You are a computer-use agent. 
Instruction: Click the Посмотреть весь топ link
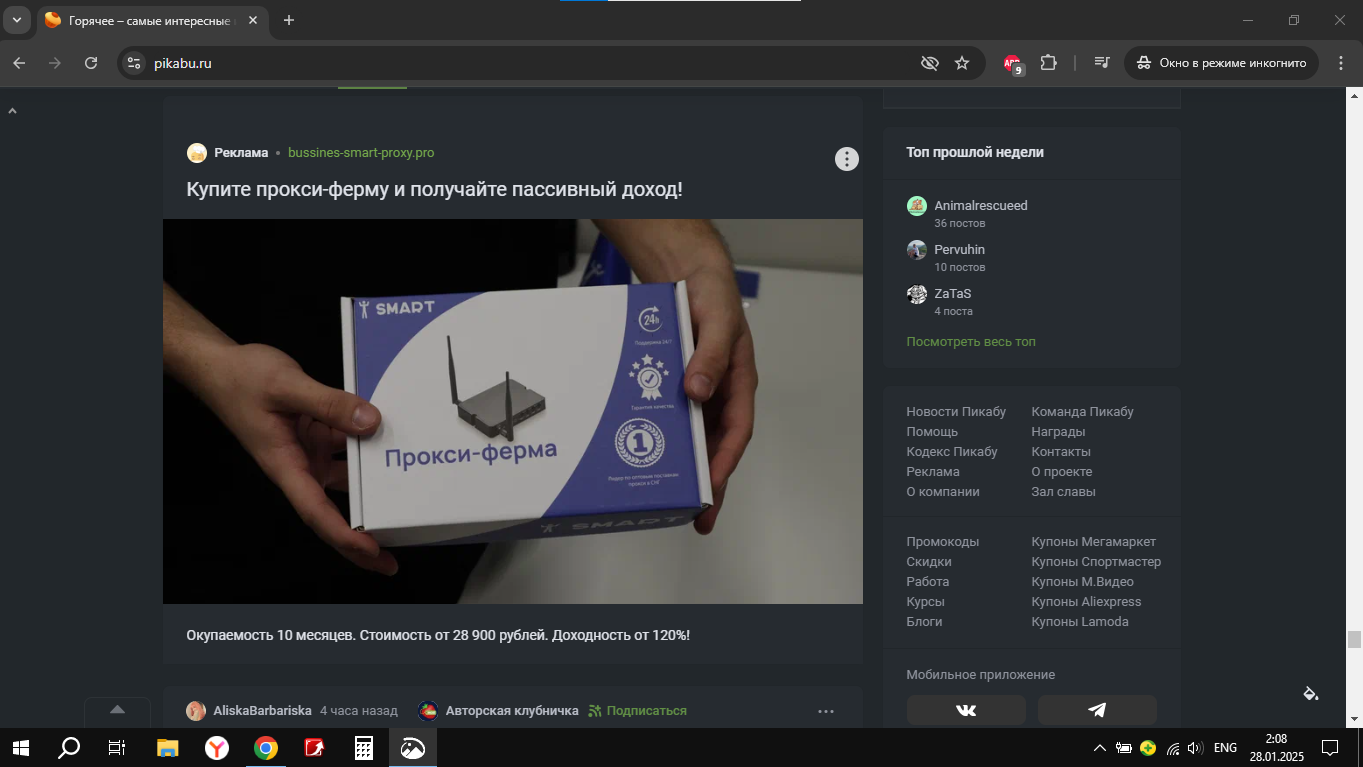pos(970,342)
